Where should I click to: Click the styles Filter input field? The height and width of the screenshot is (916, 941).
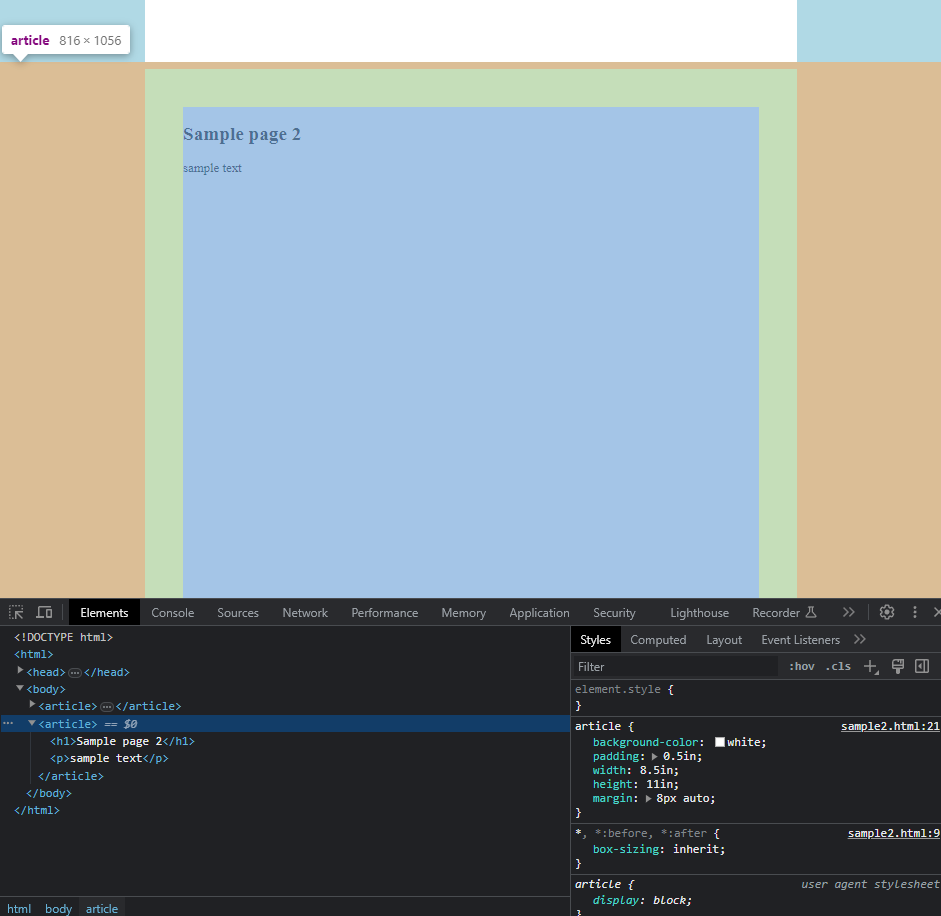click(675, 666)
